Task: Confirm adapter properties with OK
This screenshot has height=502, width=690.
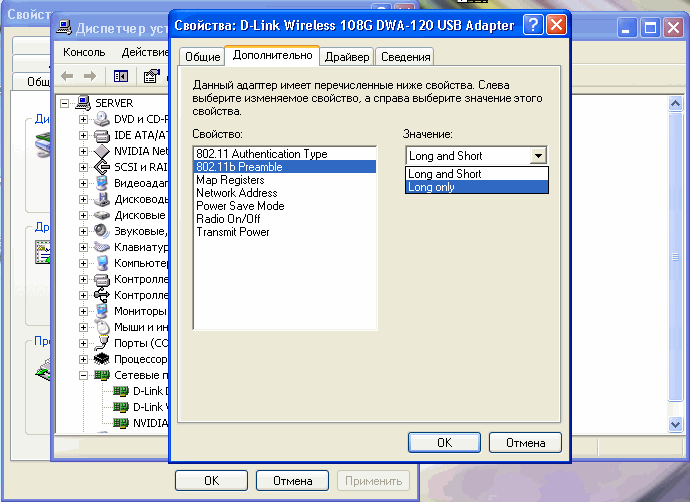Action: pyautogui.click(x=444, y=443)
